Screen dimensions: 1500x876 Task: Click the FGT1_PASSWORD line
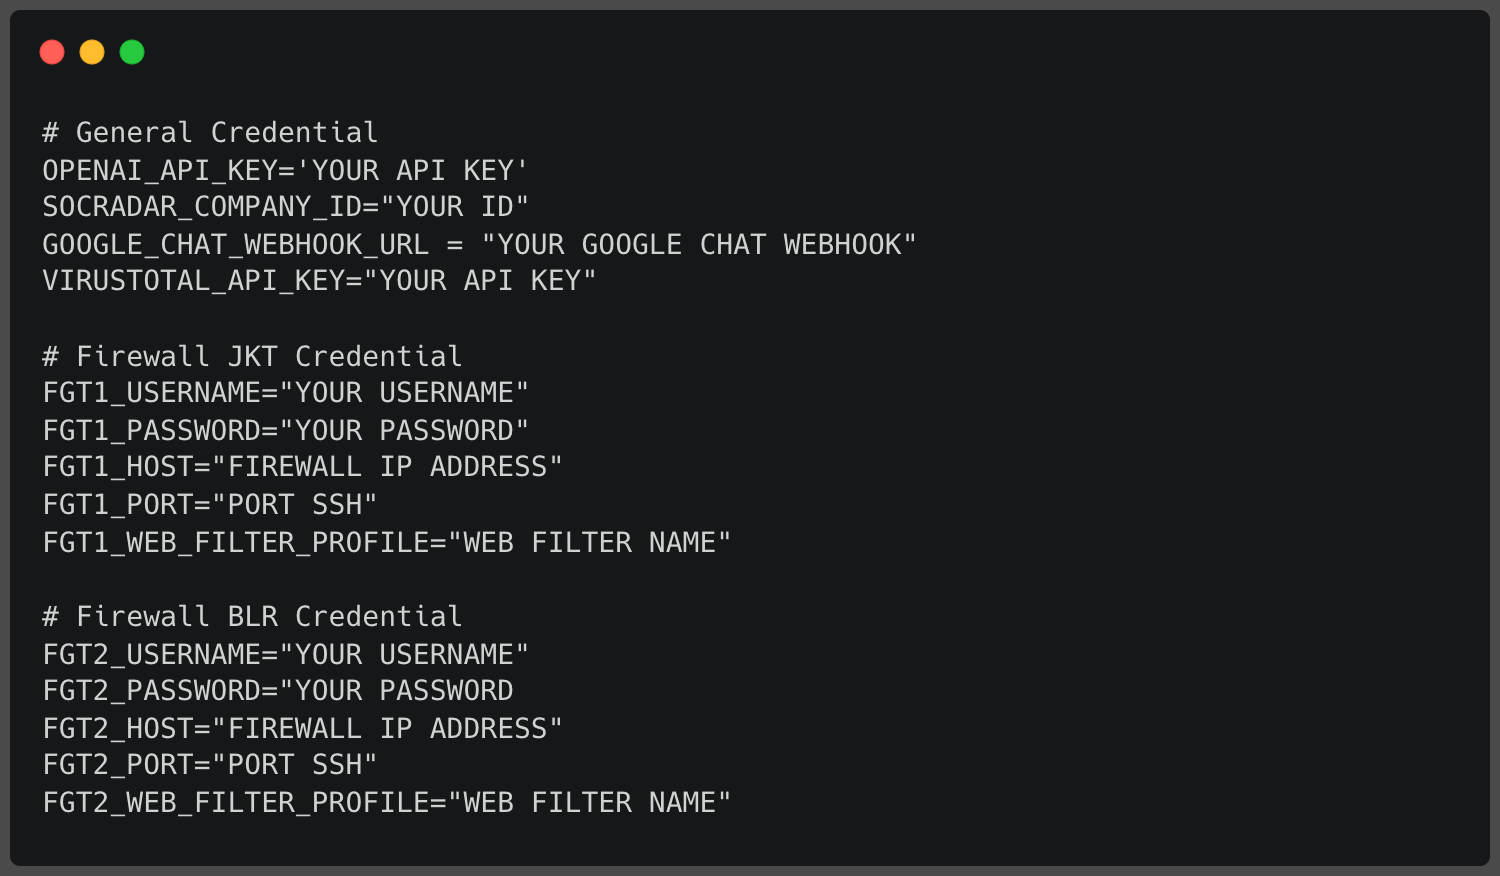pos(285,431)
